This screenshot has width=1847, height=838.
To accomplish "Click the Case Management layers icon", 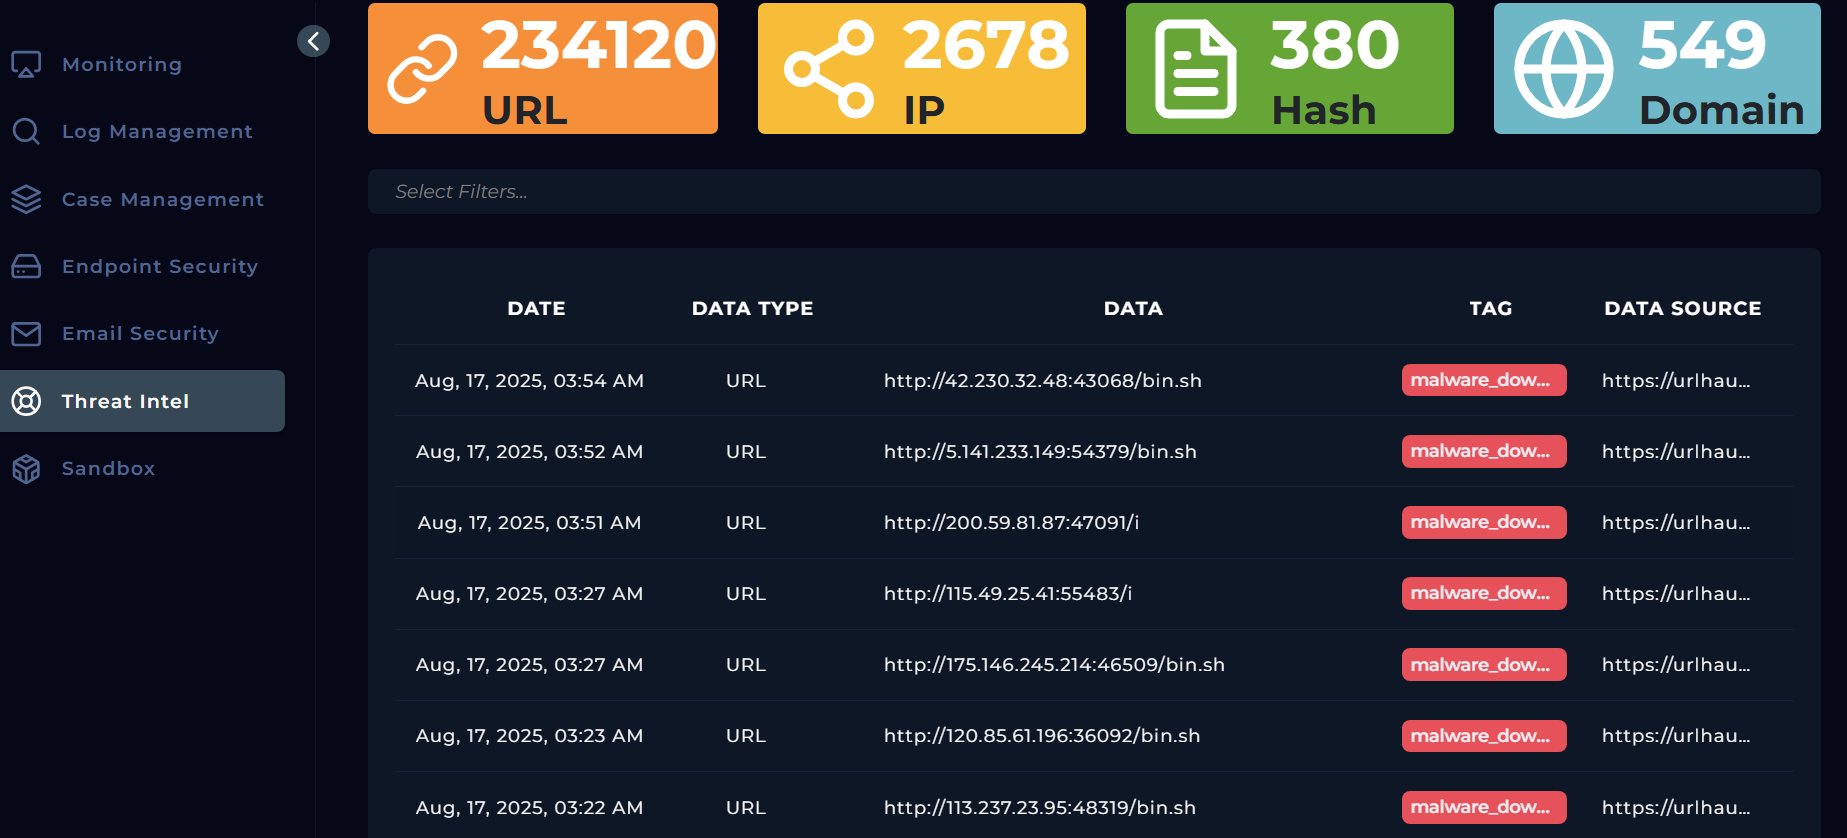I will (x=26, y=199).
